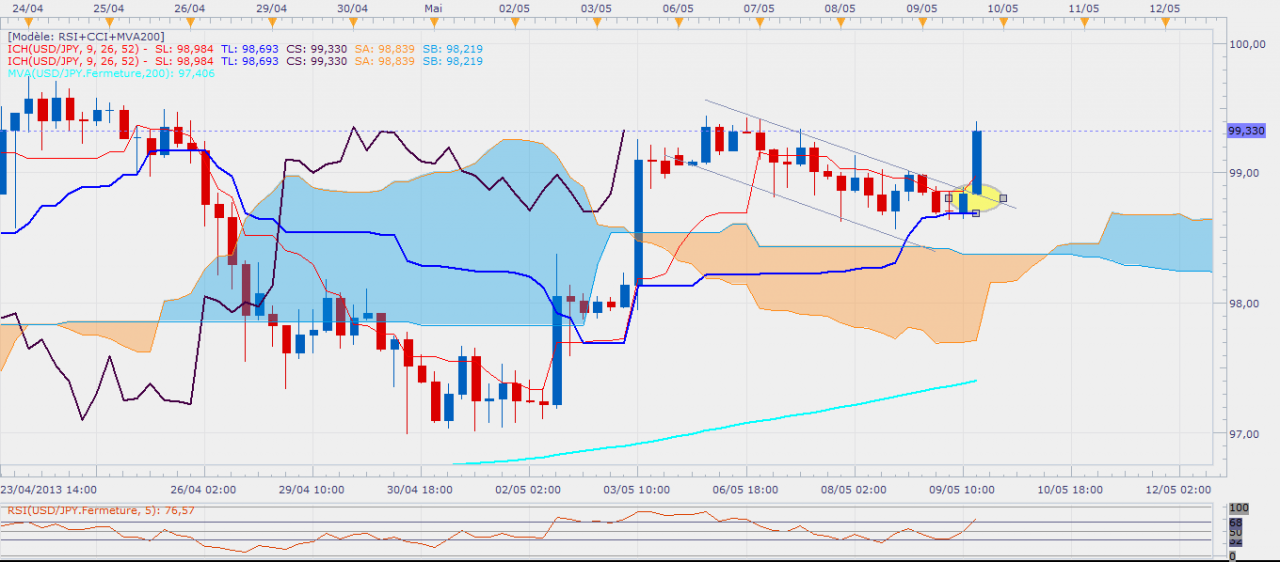Click the orange marker under Mai

433,20
